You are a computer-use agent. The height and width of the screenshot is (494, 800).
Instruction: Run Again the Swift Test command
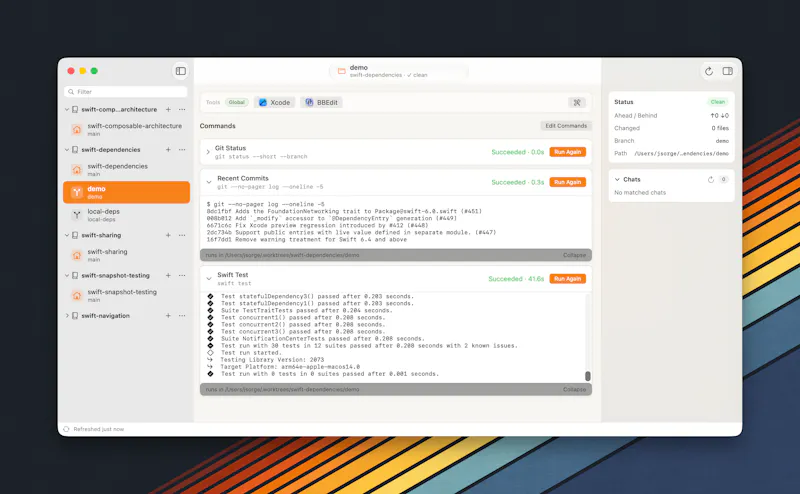[567, 279]
